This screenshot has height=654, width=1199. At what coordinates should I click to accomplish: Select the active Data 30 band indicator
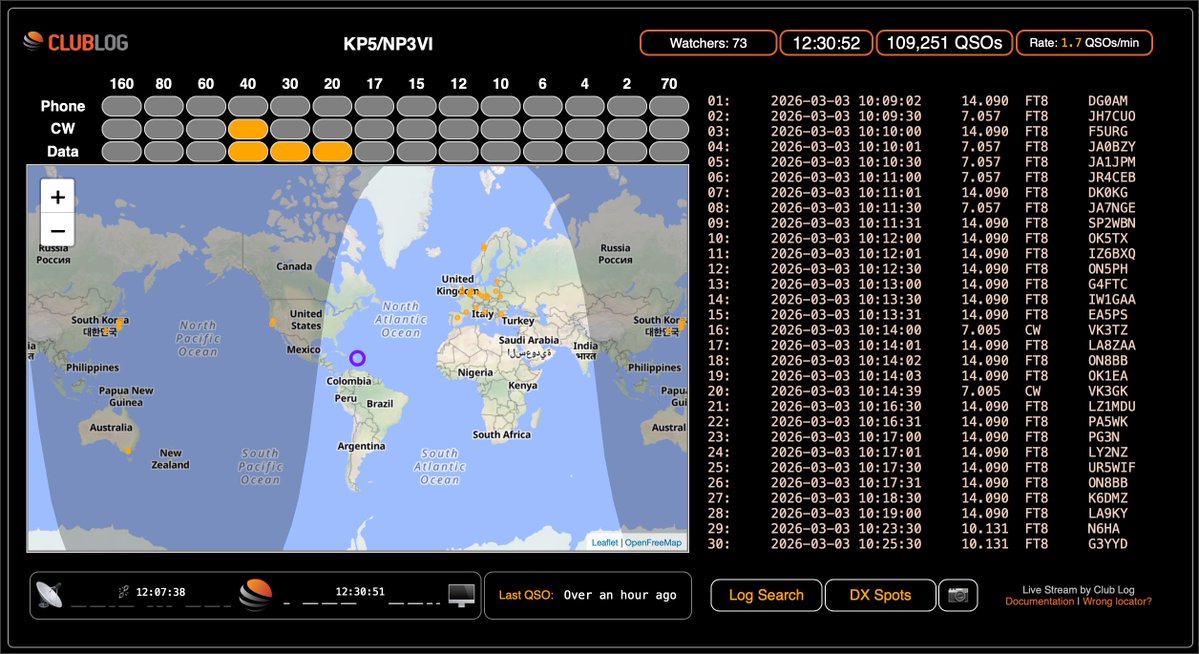pyautogui.click(x=290, y=151)
